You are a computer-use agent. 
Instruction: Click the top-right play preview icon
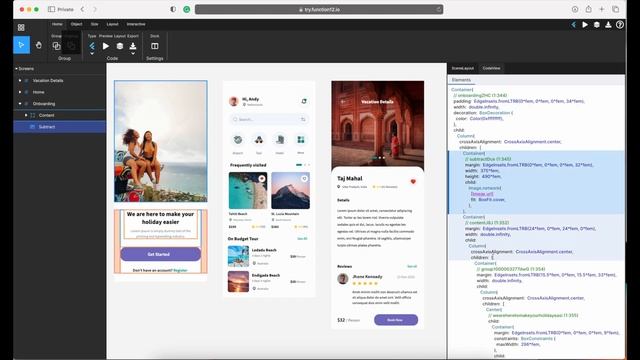(x=585, y=24)
